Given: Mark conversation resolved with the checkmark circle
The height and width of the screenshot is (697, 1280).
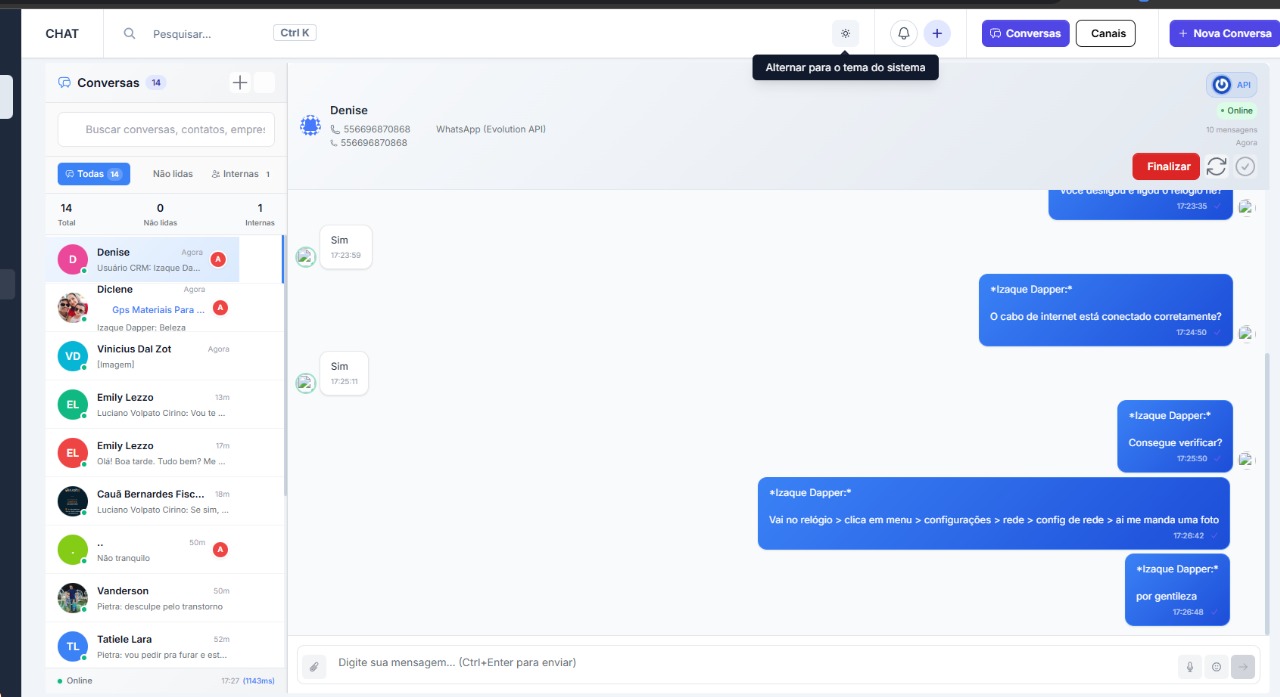Looking at the screenshot, I should pos(1245,166).
